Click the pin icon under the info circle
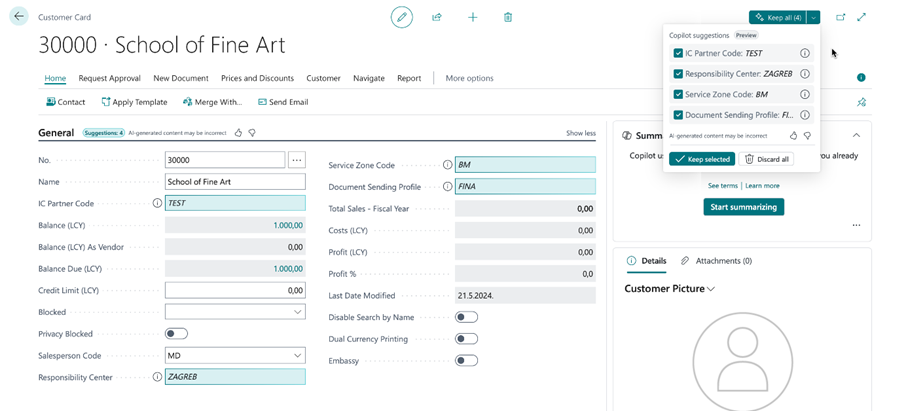 (862, 102)
